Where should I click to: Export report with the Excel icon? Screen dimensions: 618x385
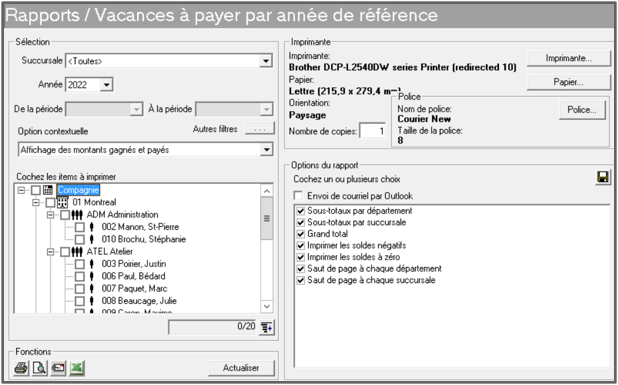point(77,368)
